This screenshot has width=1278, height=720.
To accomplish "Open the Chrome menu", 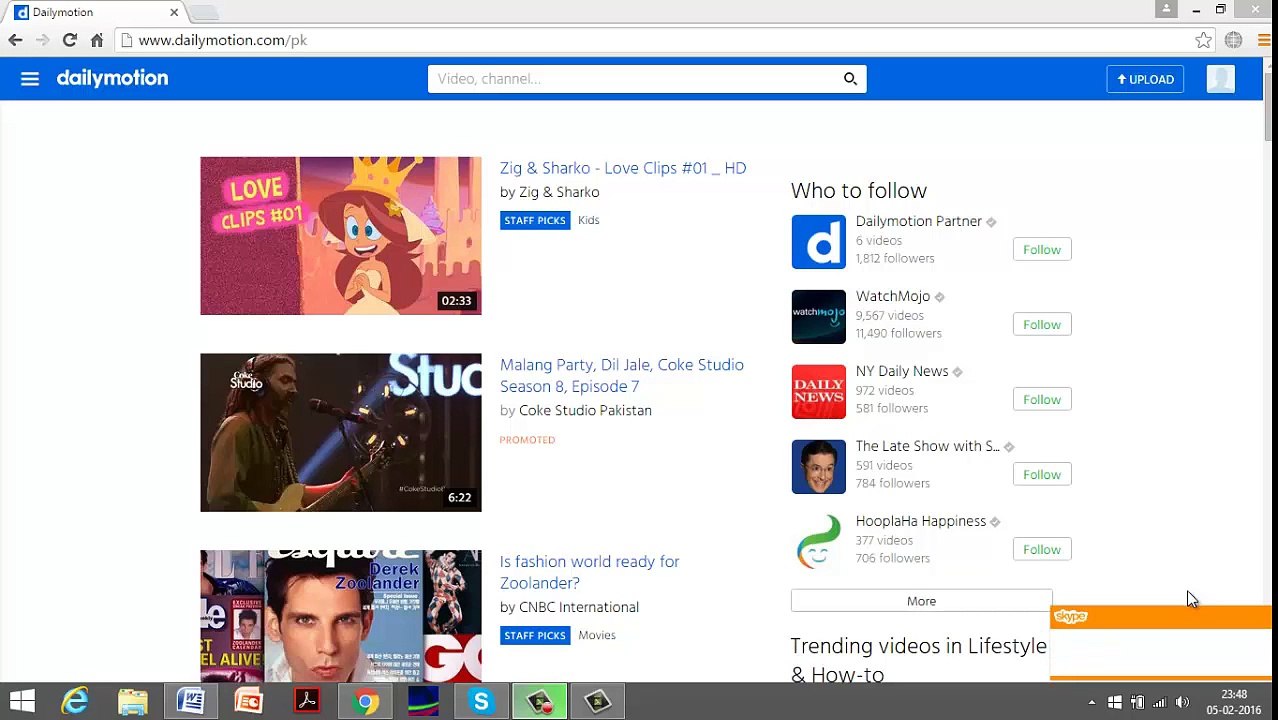I will [1265, 40].
